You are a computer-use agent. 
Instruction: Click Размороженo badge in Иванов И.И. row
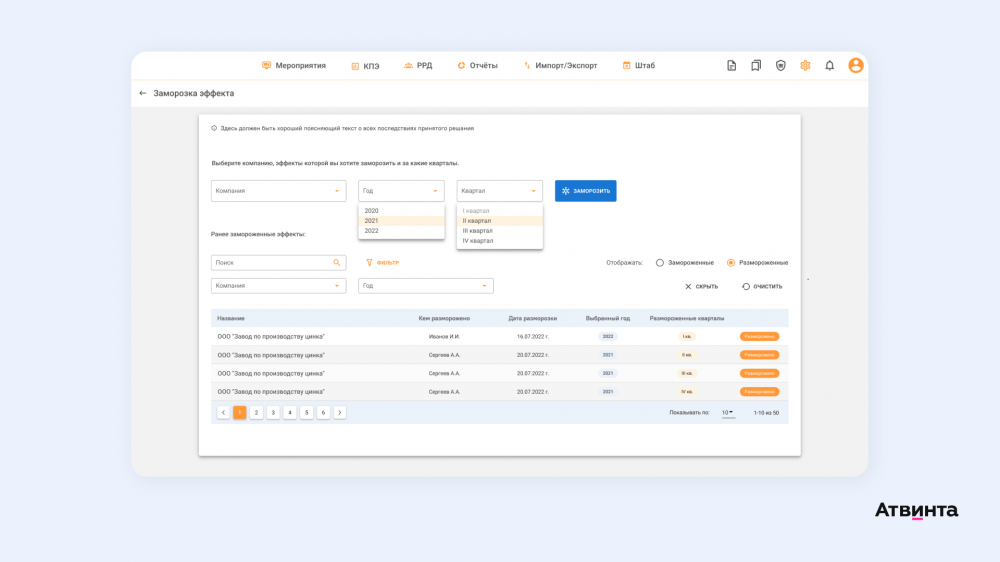760,336
